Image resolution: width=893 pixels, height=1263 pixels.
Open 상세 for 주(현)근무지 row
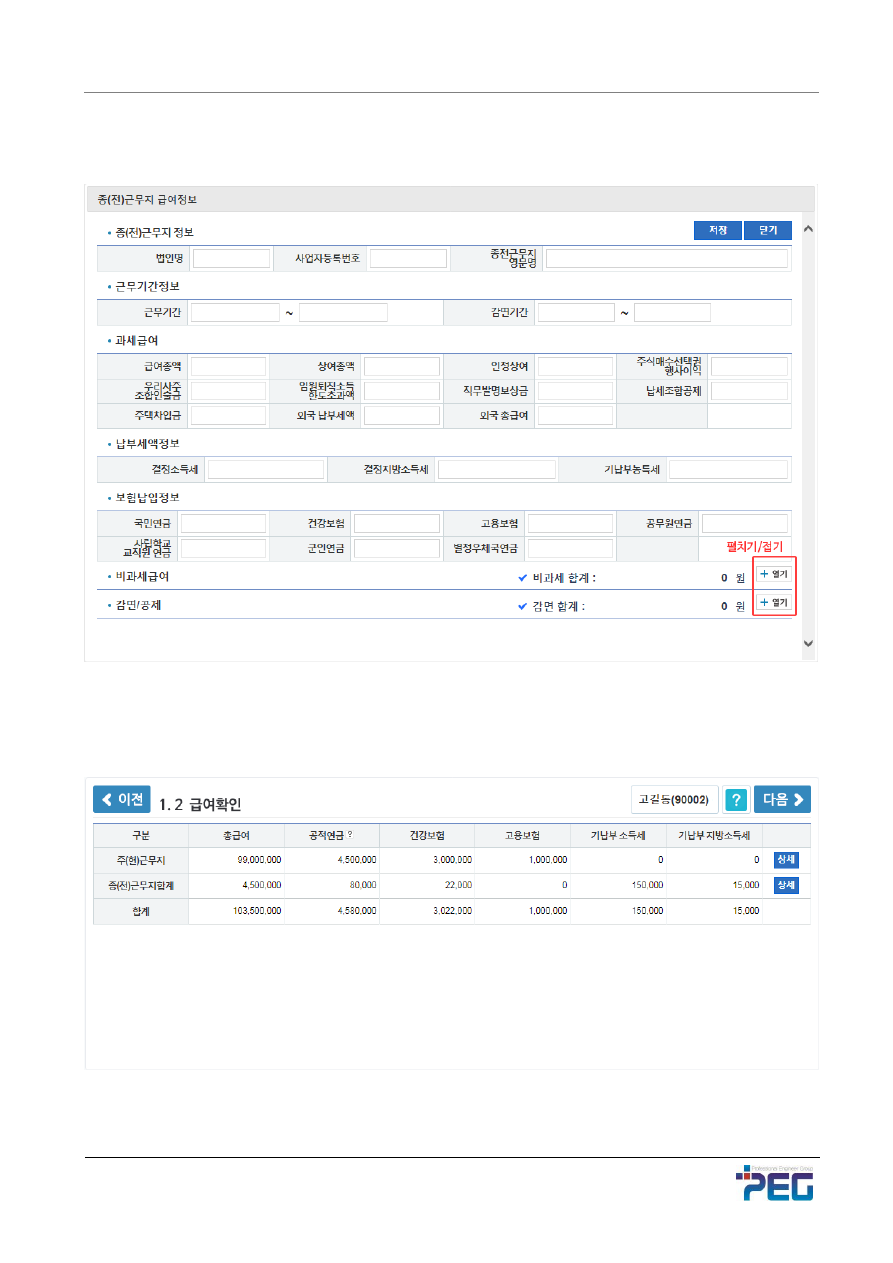click(x=787, y=859)
